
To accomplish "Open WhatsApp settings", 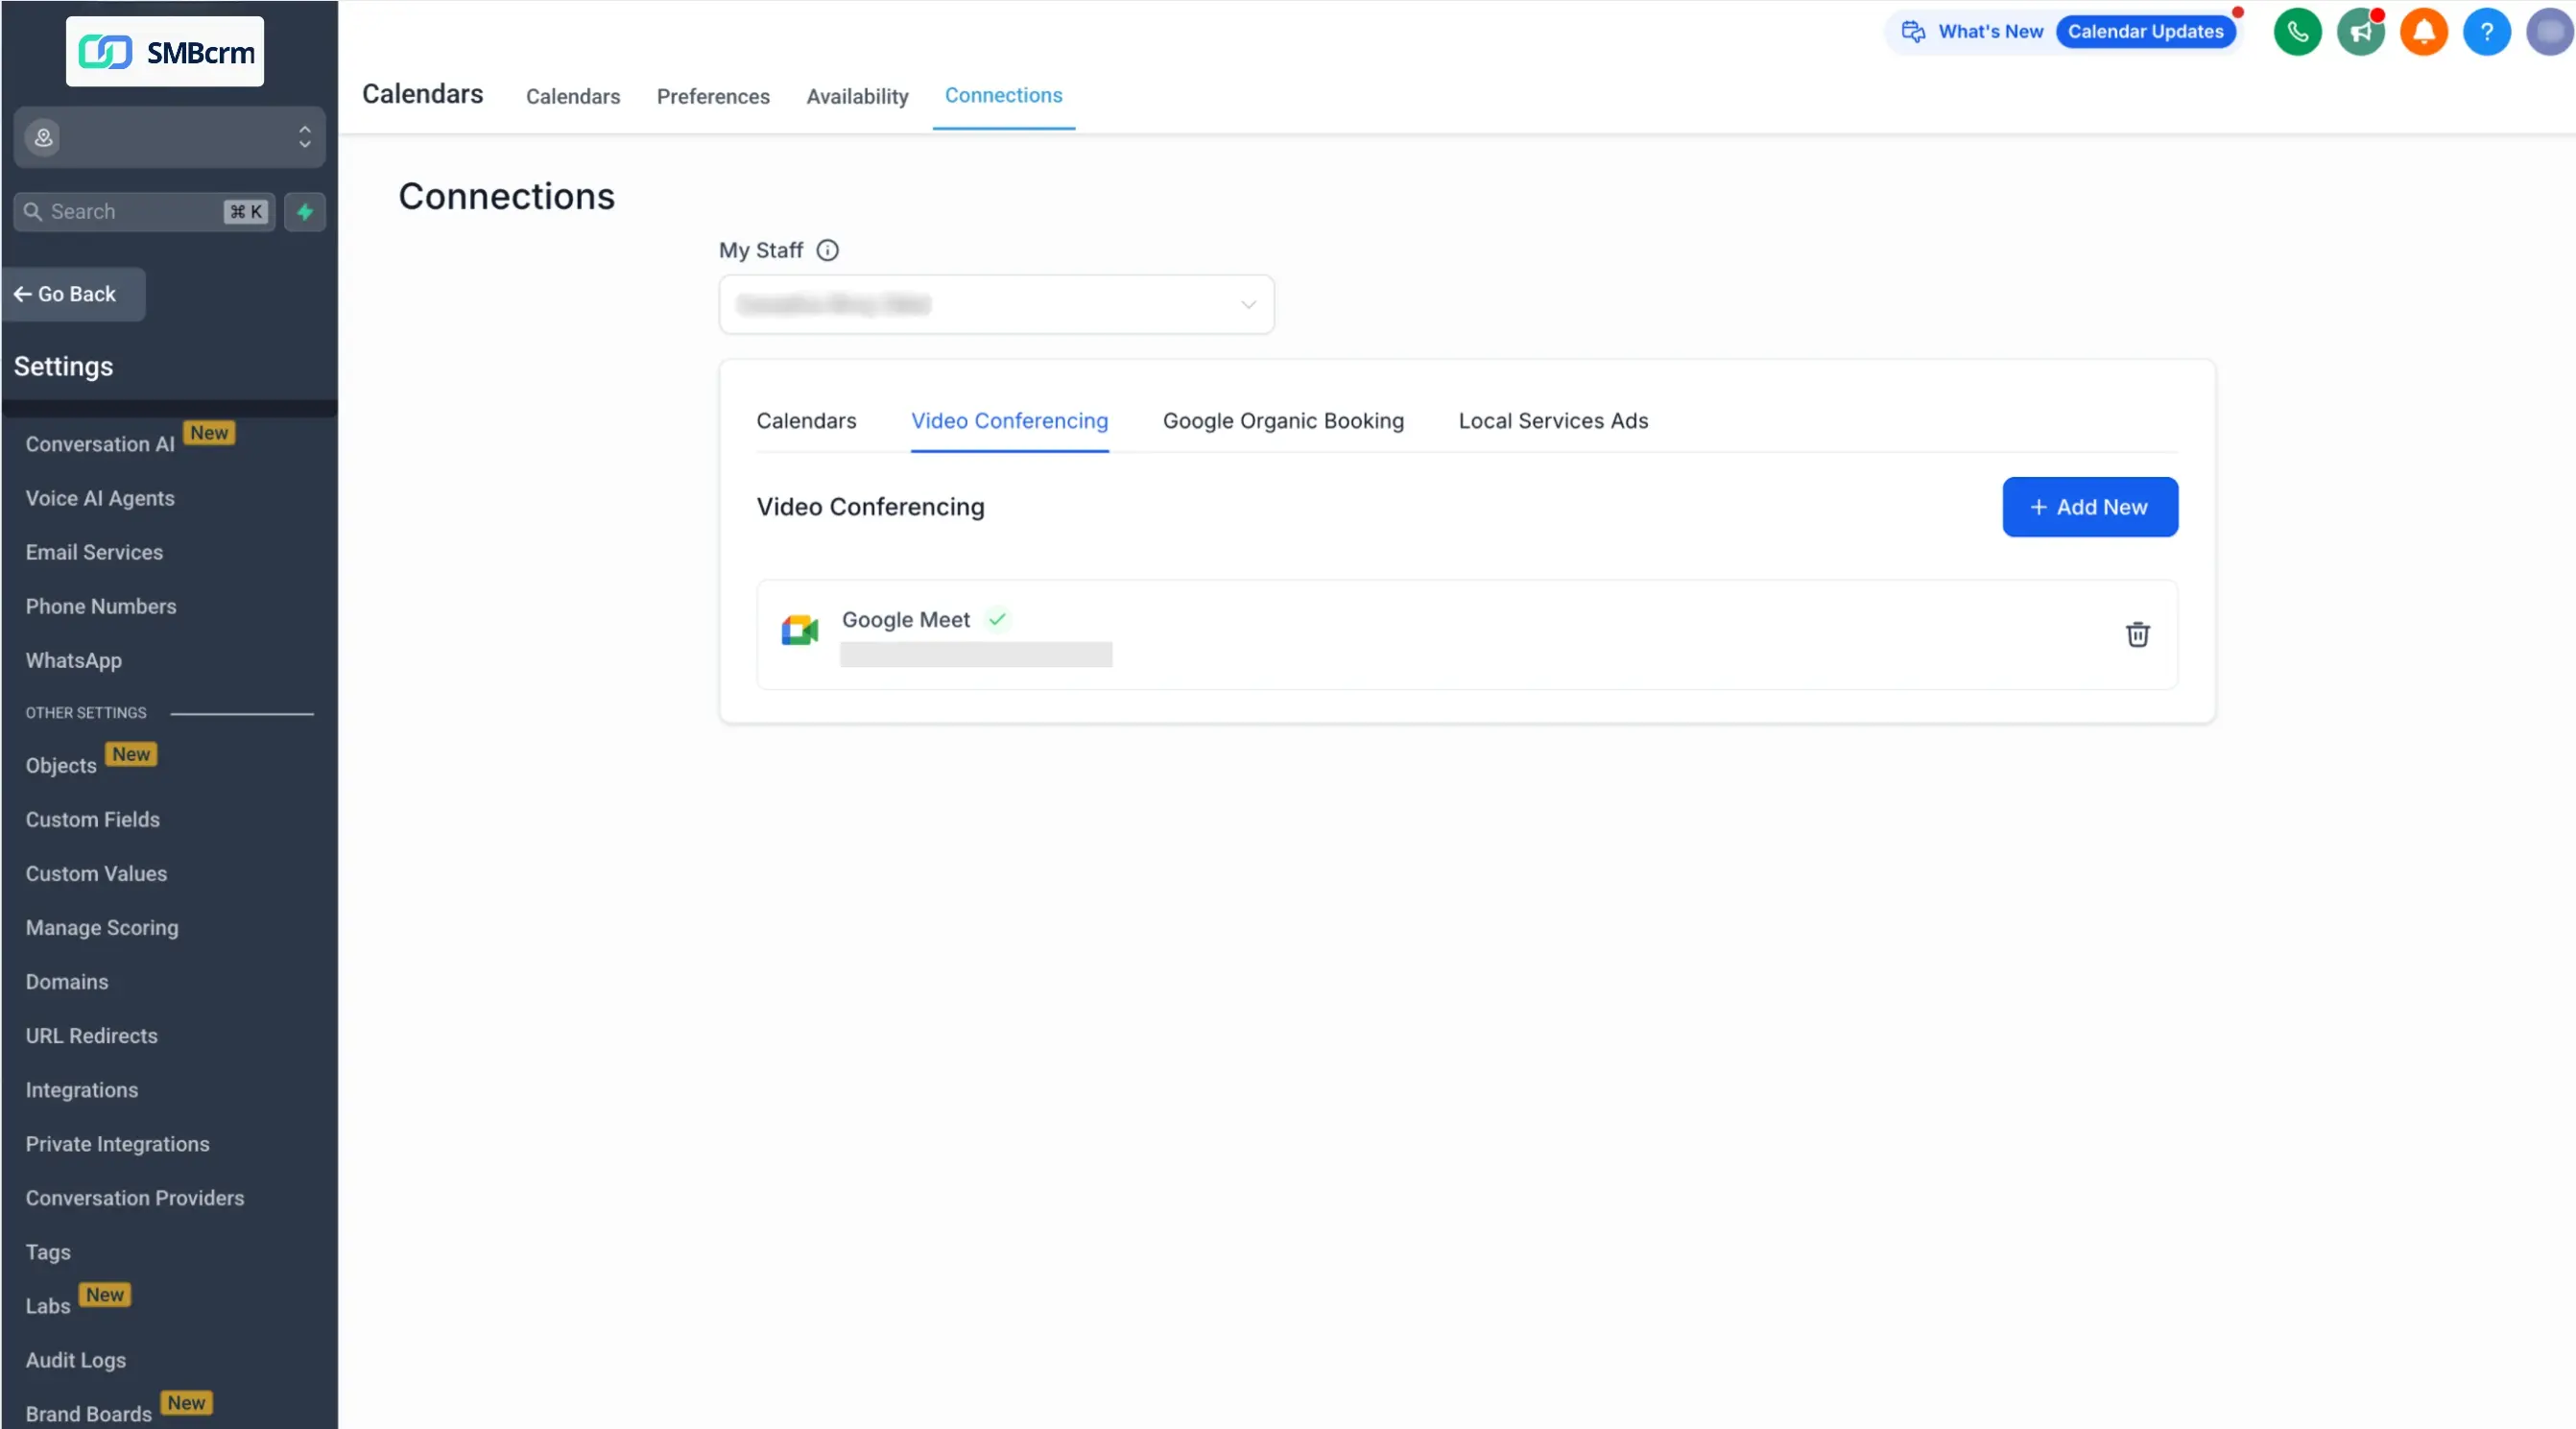I will pyautogui.click(x=73, y=660).
